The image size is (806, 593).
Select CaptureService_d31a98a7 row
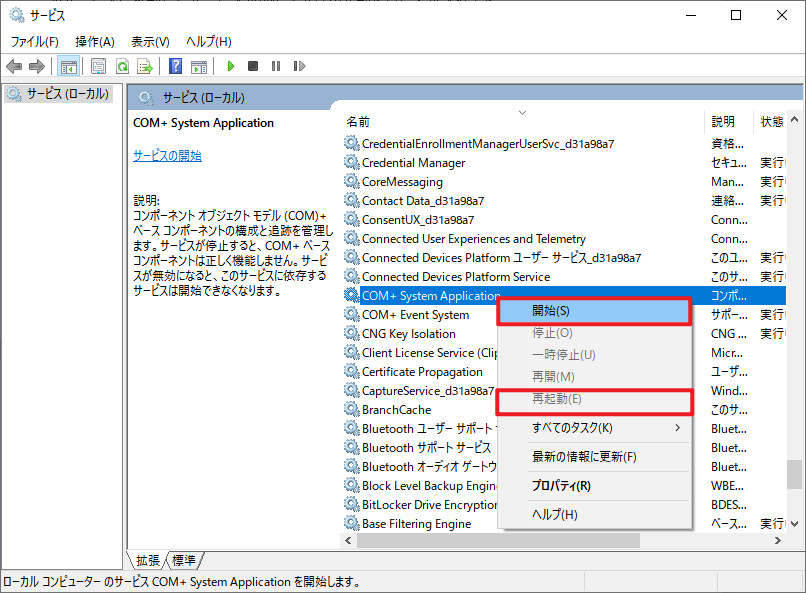tap(419, 391)
